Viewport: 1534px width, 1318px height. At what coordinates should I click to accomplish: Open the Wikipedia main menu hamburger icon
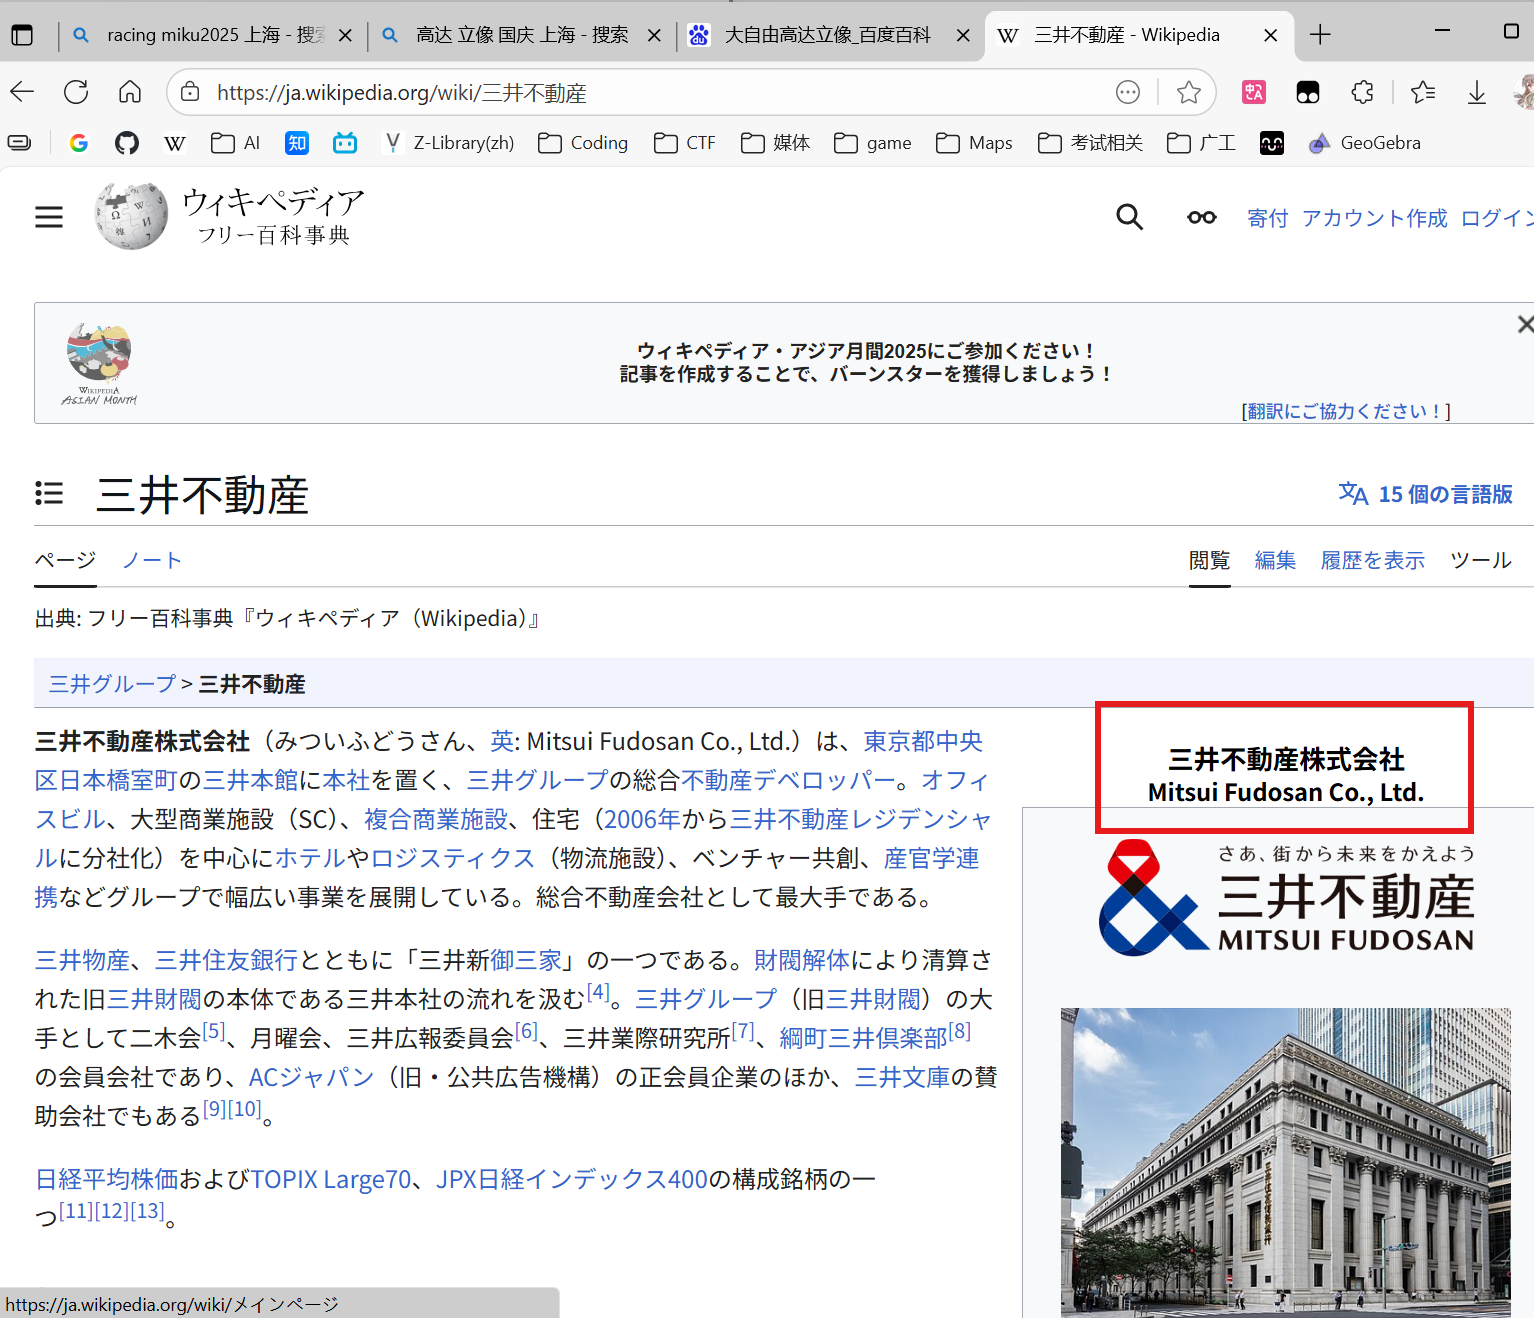point(49,217)
